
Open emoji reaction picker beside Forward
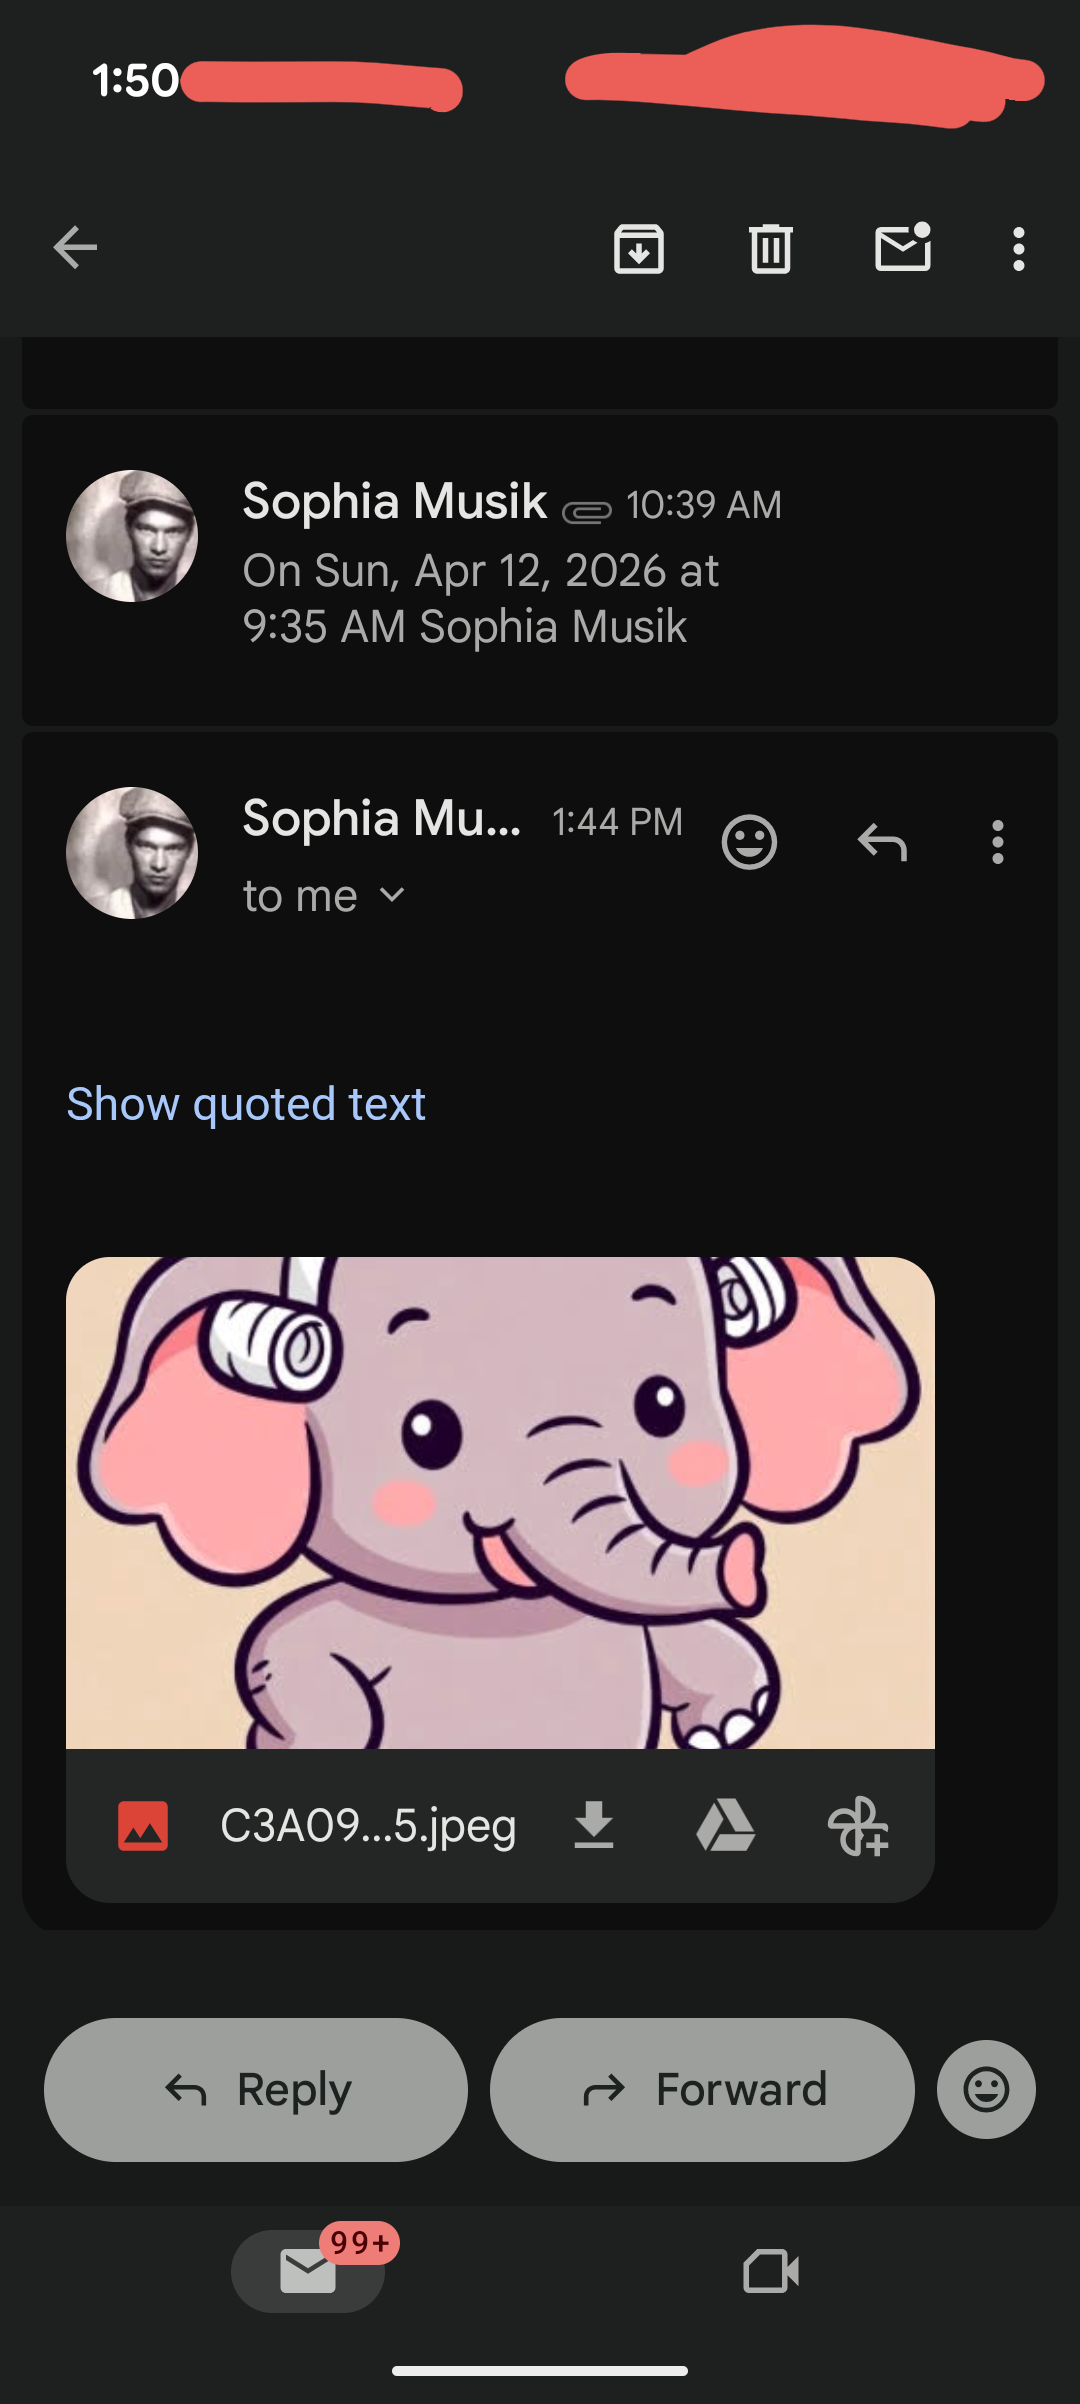(x=986, y=2089)
